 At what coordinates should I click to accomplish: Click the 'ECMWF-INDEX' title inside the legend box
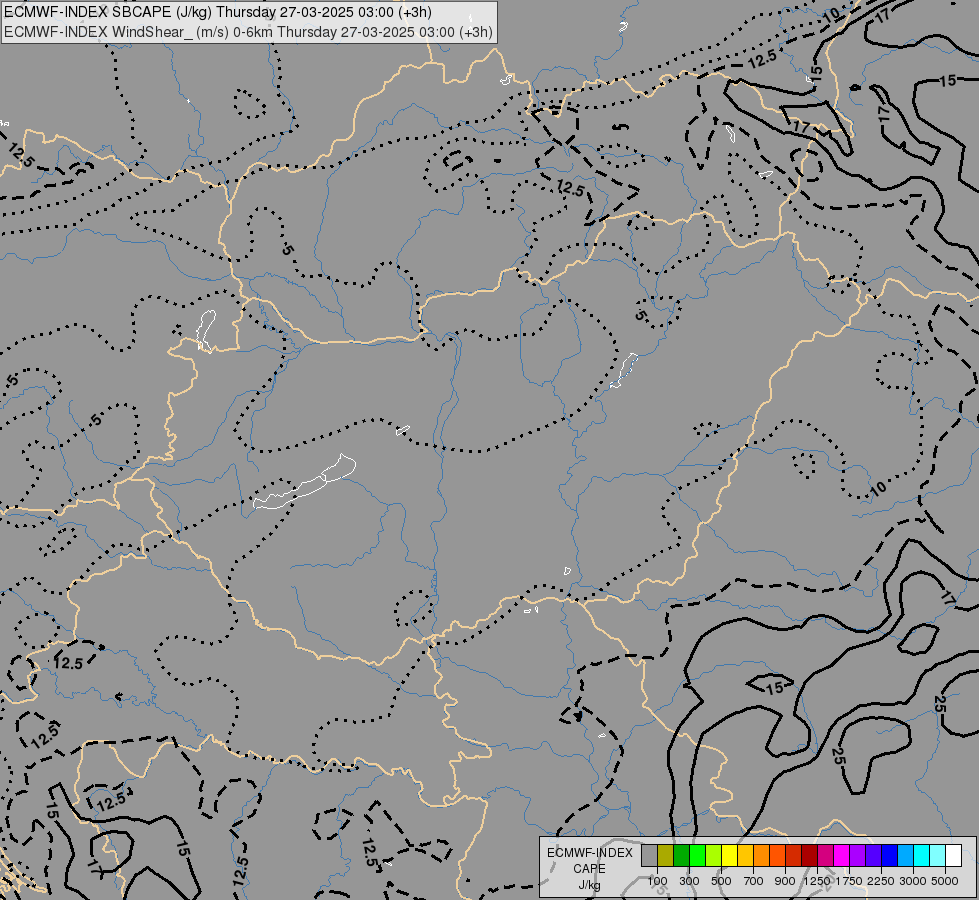click(589, 853)
